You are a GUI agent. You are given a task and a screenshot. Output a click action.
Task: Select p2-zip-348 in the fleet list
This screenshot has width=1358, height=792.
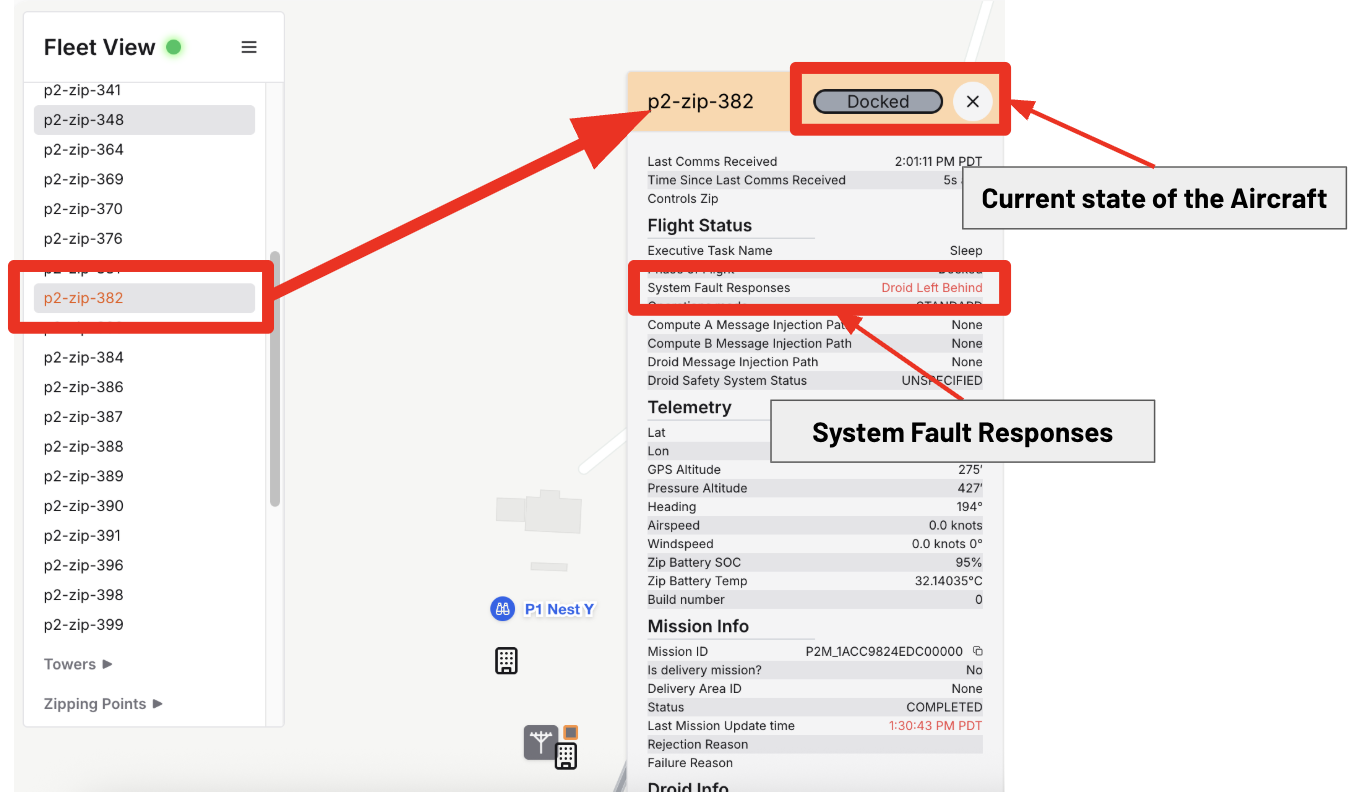[x=144, y=120]
